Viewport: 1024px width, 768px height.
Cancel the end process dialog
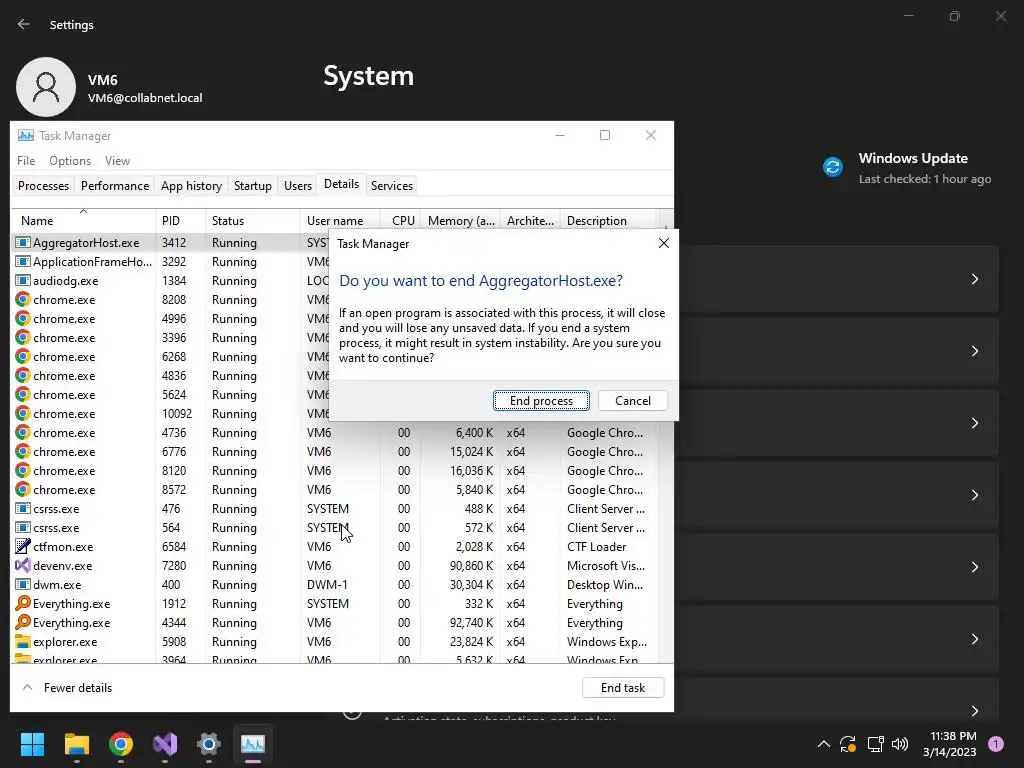(632, 400)
